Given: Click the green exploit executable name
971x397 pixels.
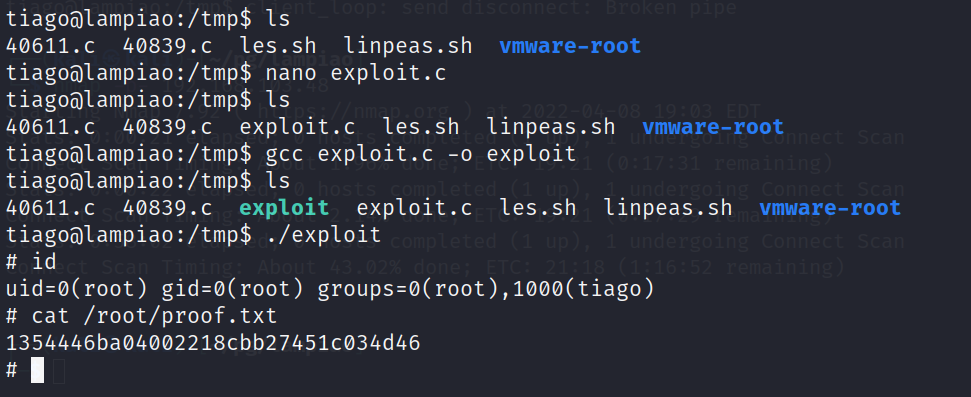Looking at the screenshot, I should click(x=284, y=207).
